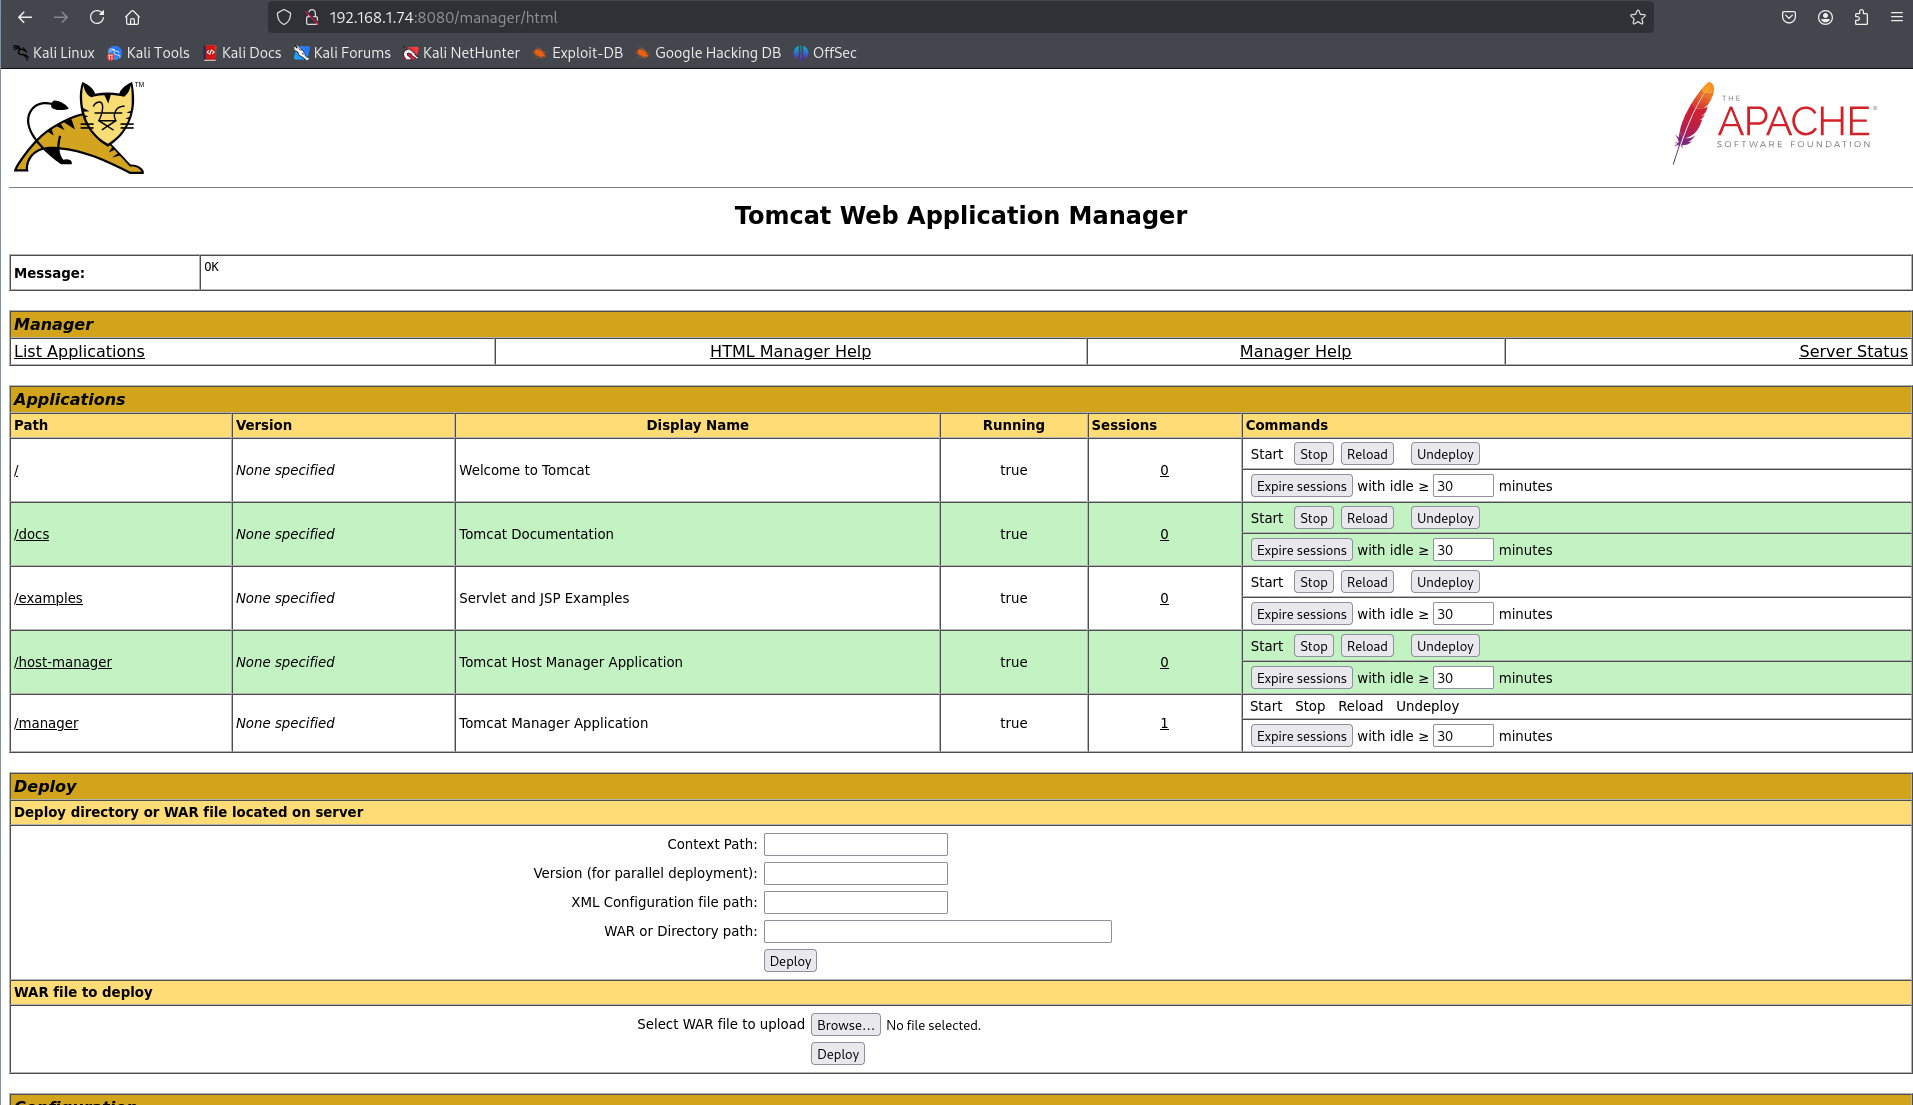Open Server Status link
Image resolution: width=1913 pixels, height=1105 pixels.
point(1853,351)
